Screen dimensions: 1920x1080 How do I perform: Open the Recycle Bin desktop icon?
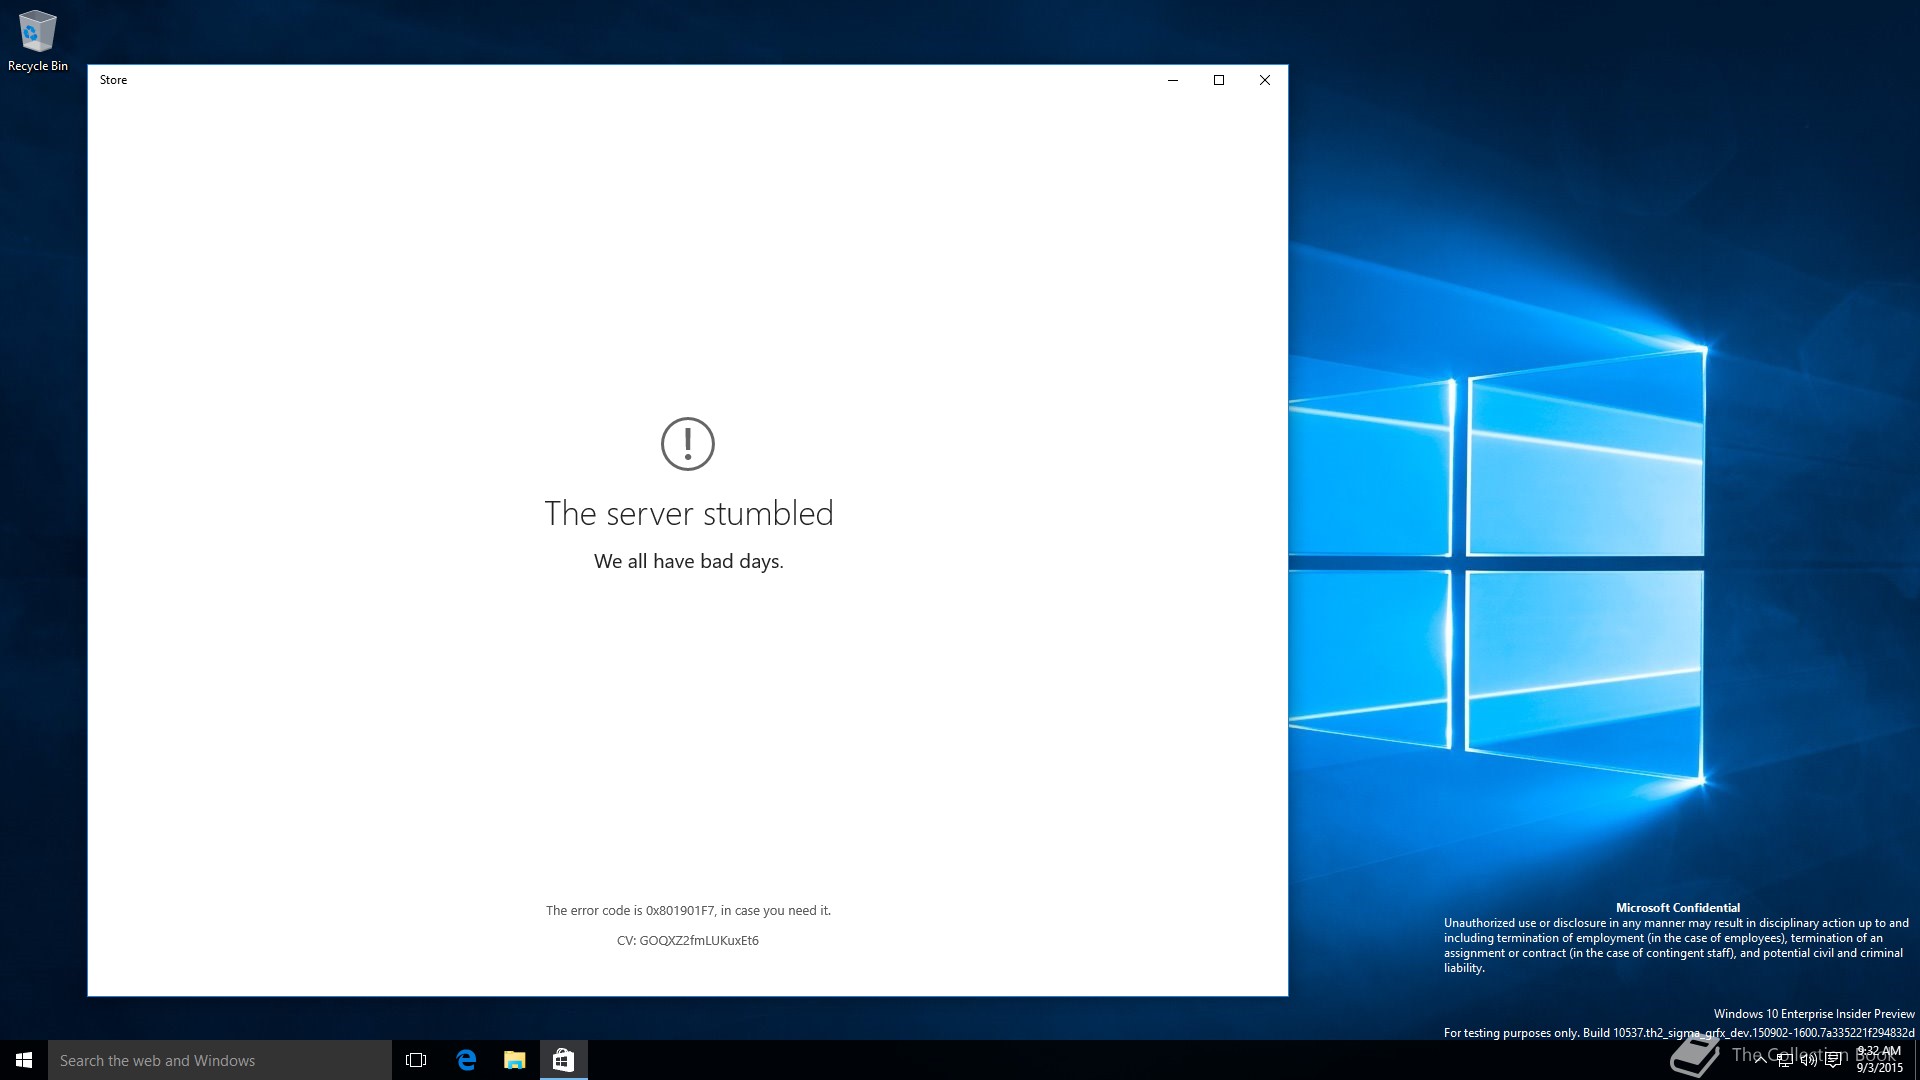(x=38, y=40)
